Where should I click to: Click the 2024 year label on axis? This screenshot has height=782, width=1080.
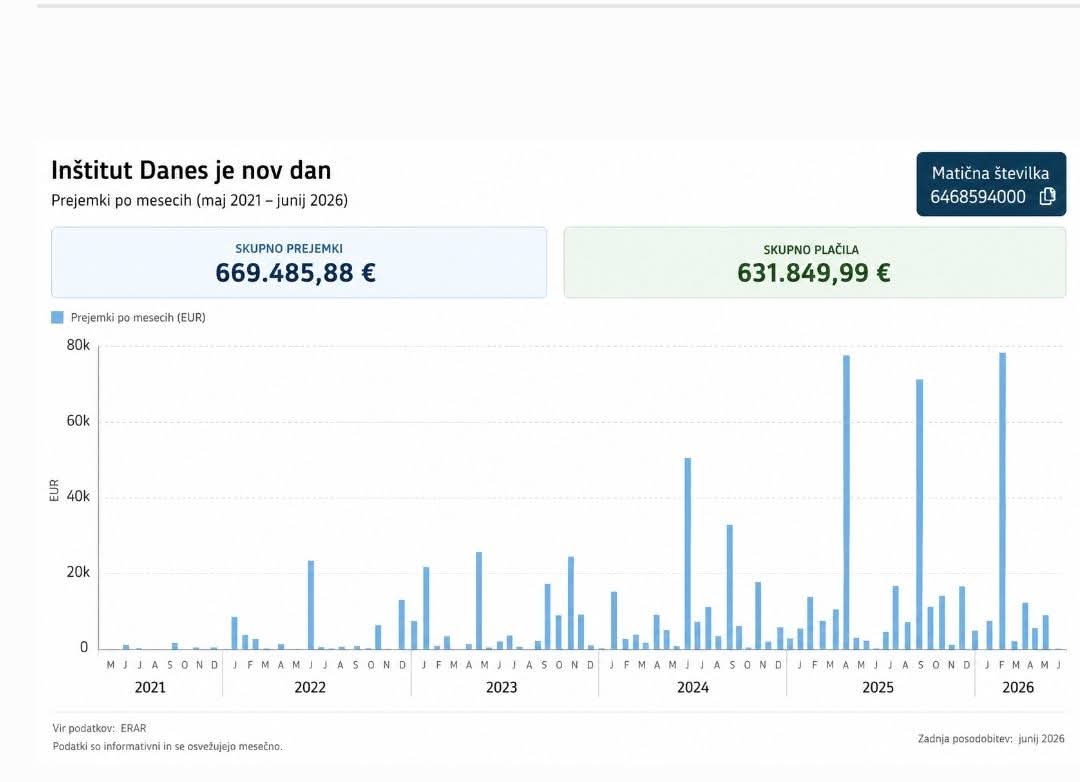point(693,688)
